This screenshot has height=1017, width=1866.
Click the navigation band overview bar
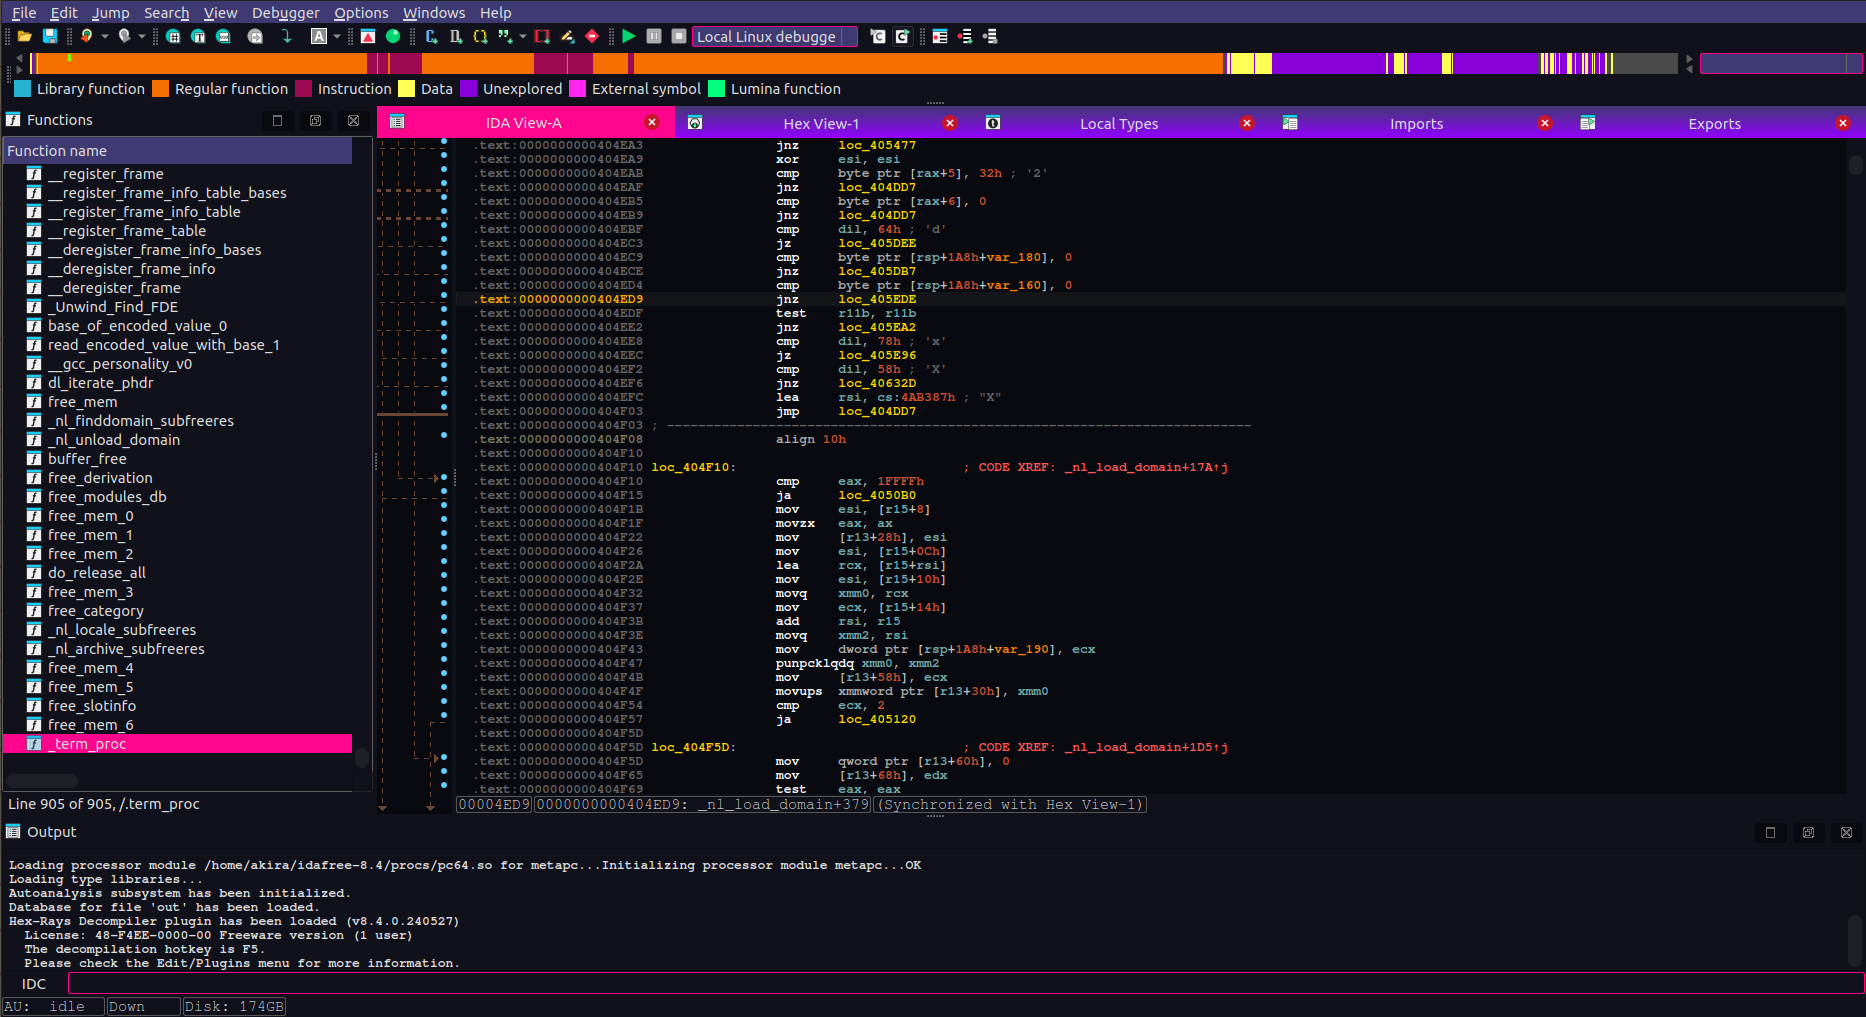[855, 63]
